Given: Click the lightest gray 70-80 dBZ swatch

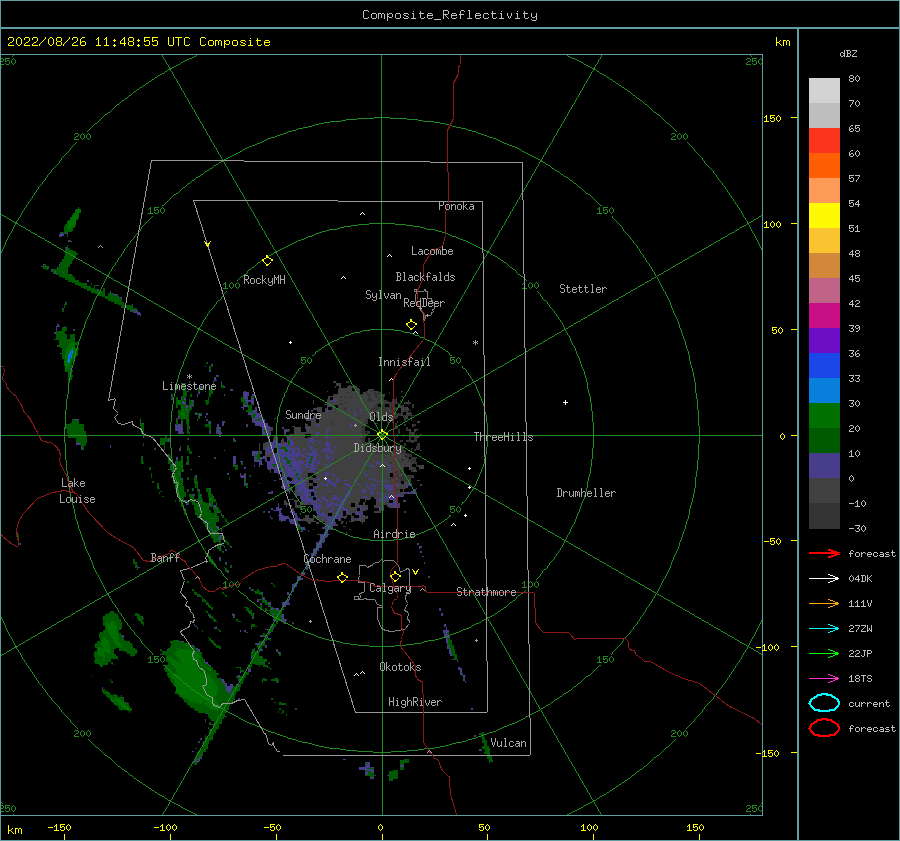Looking at the screenshot, I should tap(824, 91).
